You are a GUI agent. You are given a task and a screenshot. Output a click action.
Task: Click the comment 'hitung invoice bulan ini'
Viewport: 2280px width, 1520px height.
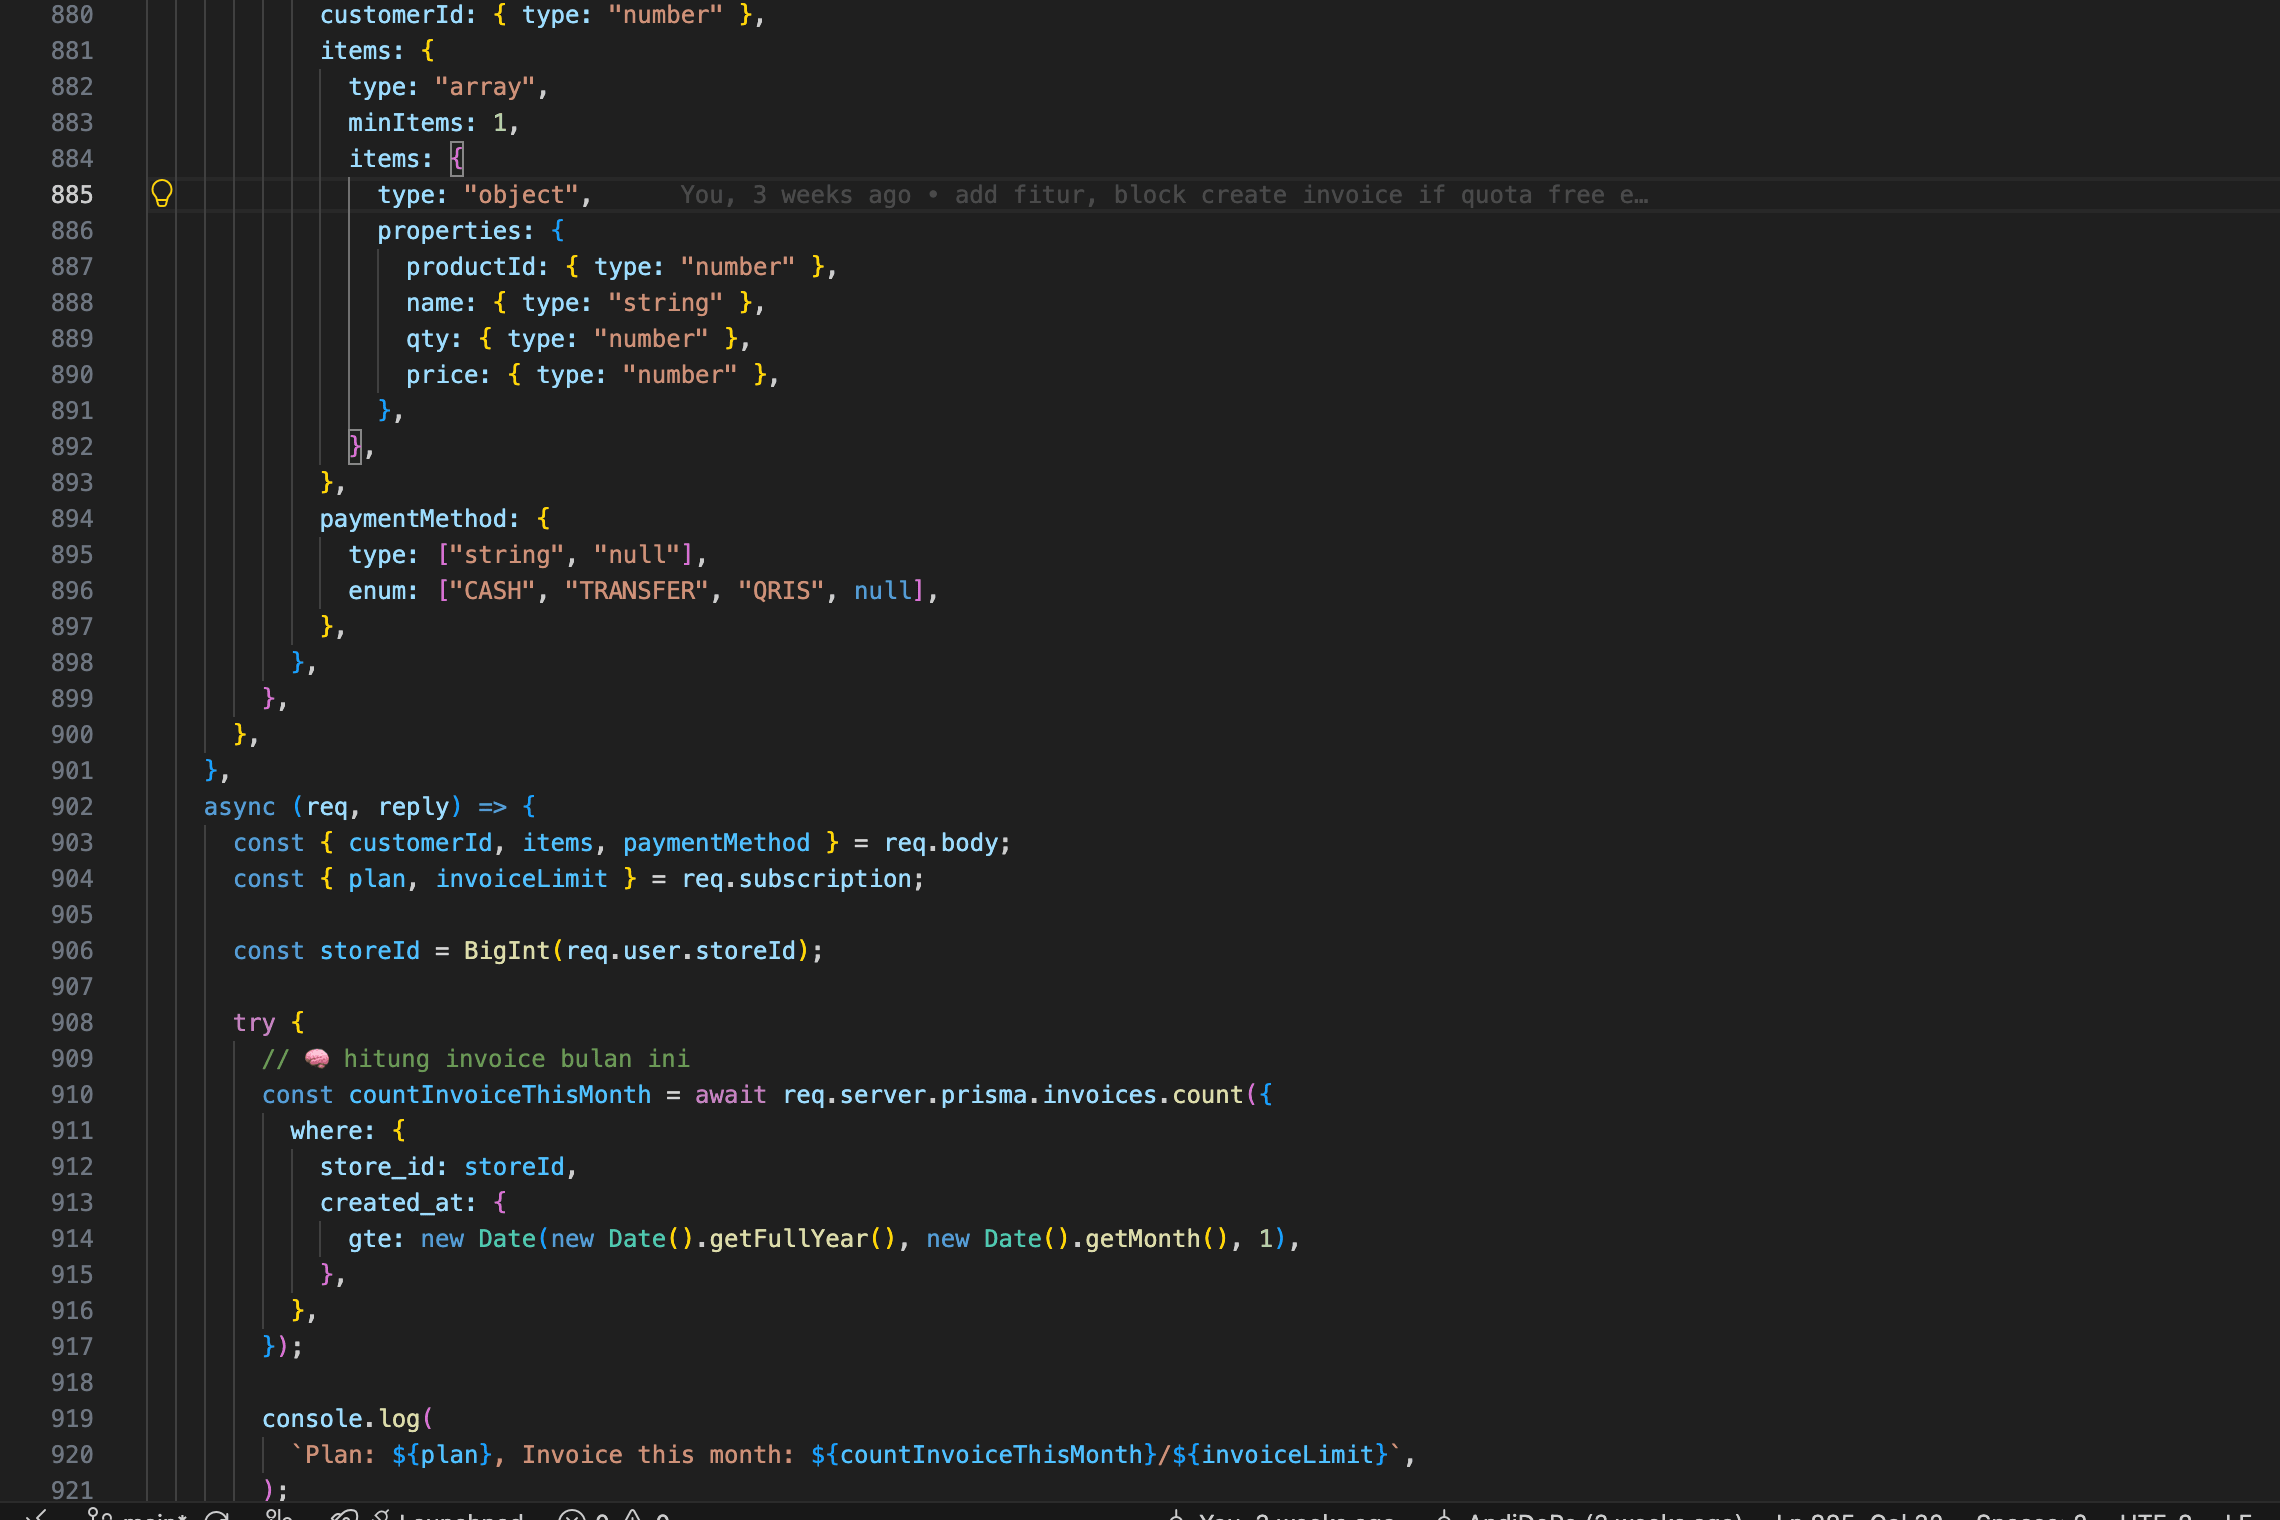click(516, 1059)
